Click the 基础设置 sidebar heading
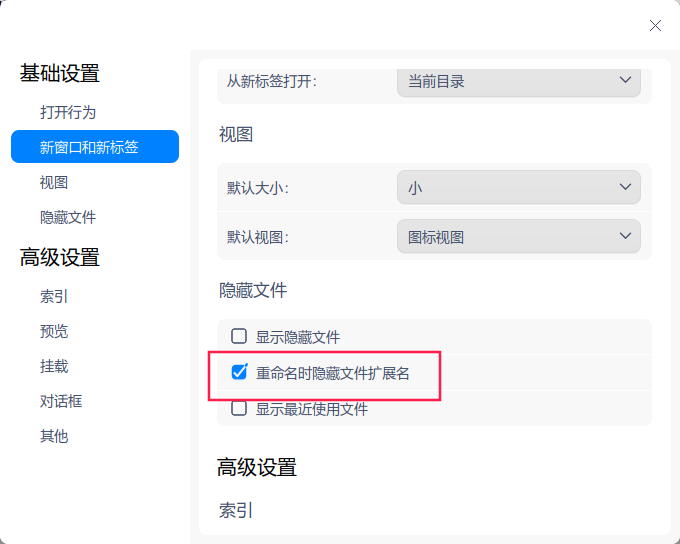 coord(60,73)
